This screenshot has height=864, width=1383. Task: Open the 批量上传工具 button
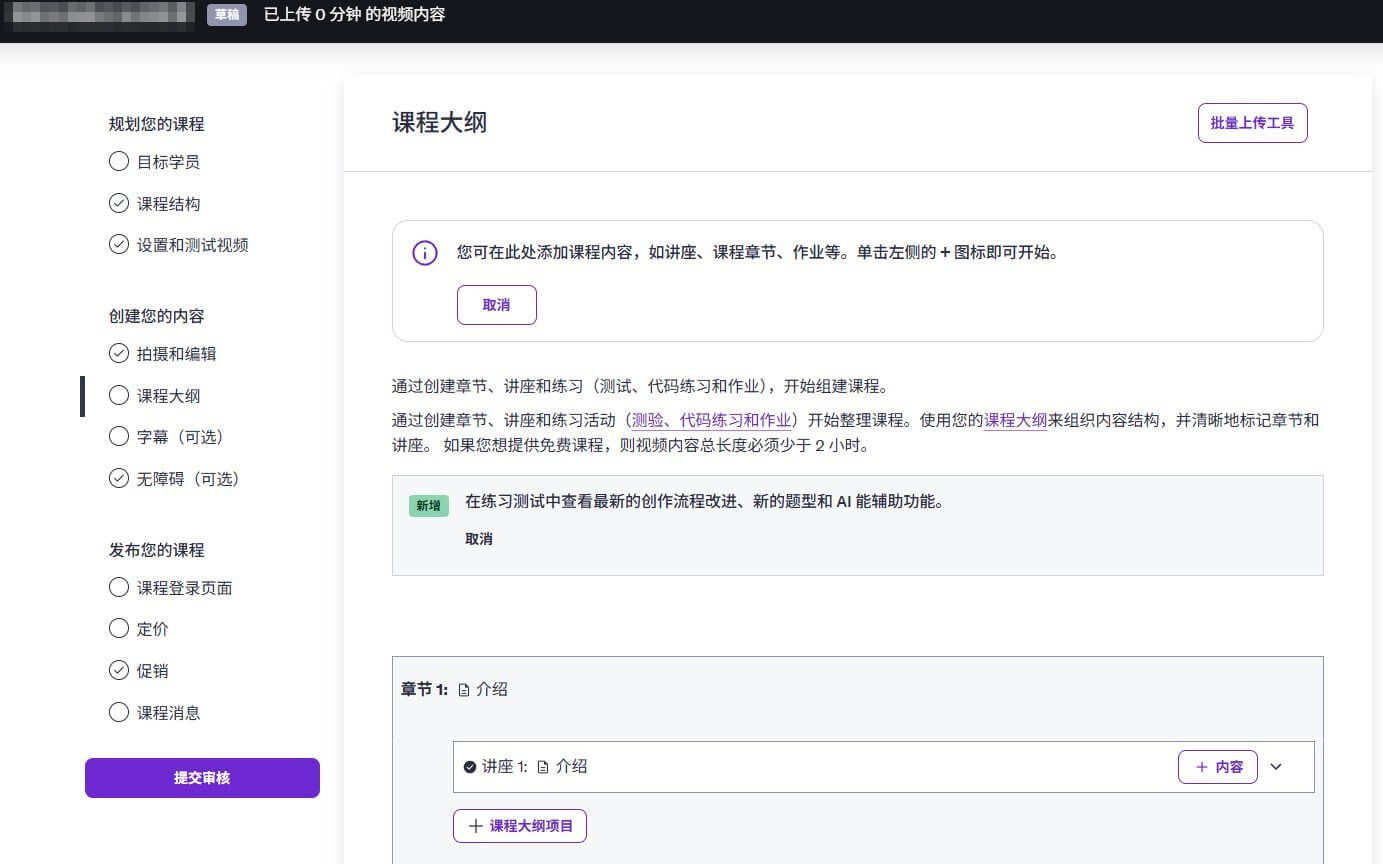pos(1252,123)
